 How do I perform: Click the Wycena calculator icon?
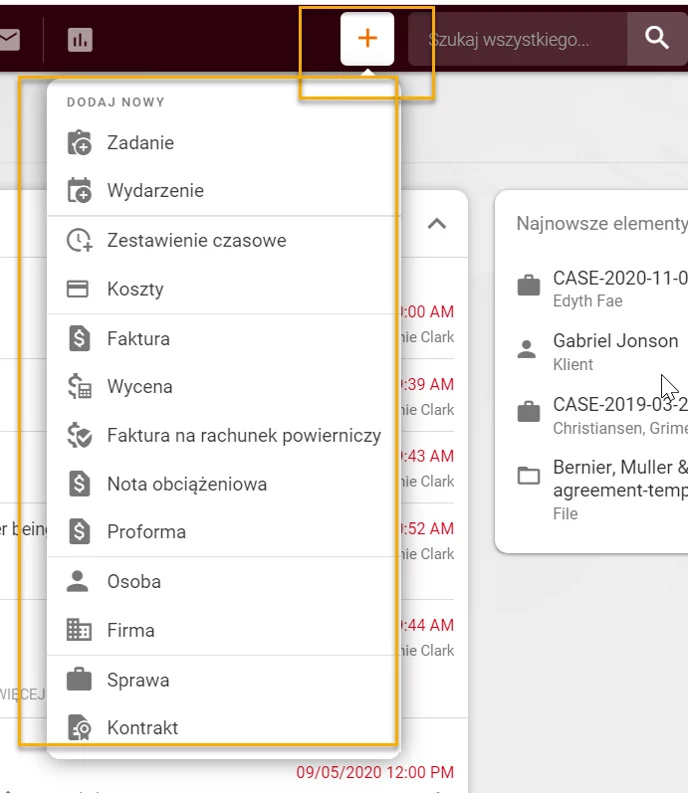[x=79, y=386]
